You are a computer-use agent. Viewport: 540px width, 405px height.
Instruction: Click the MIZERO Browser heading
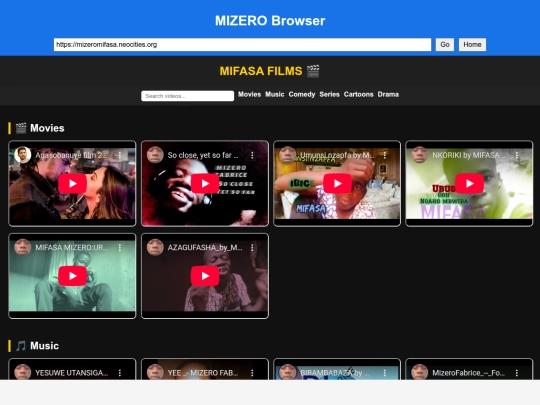[x=270, y=21]
